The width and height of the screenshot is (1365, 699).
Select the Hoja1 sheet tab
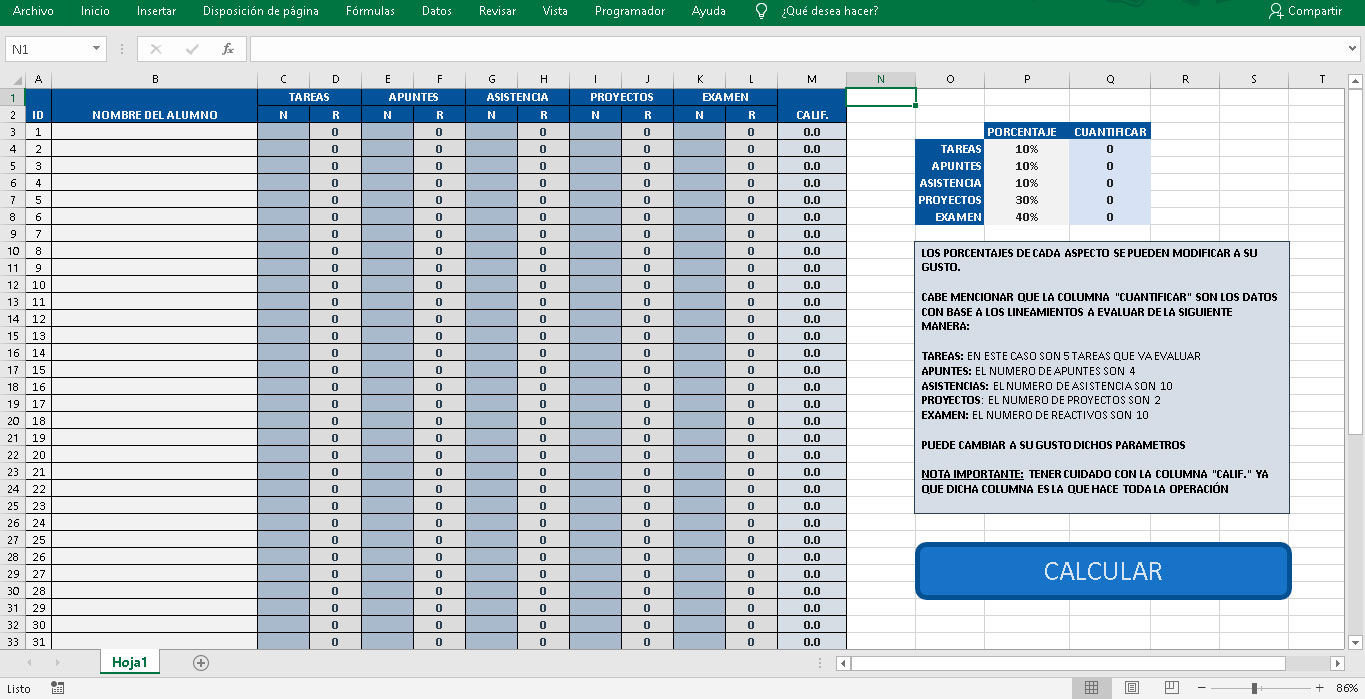[x=130, y=662]
